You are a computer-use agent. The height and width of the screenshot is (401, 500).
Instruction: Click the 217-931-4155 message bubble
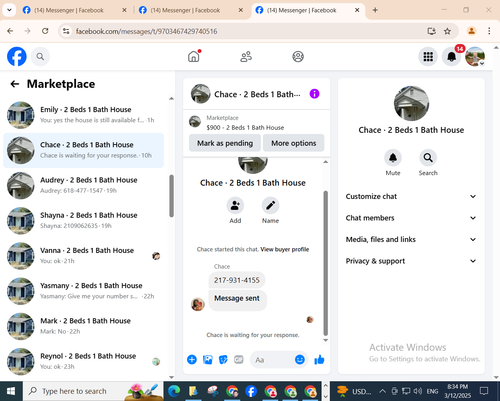(x=237, y=280)
